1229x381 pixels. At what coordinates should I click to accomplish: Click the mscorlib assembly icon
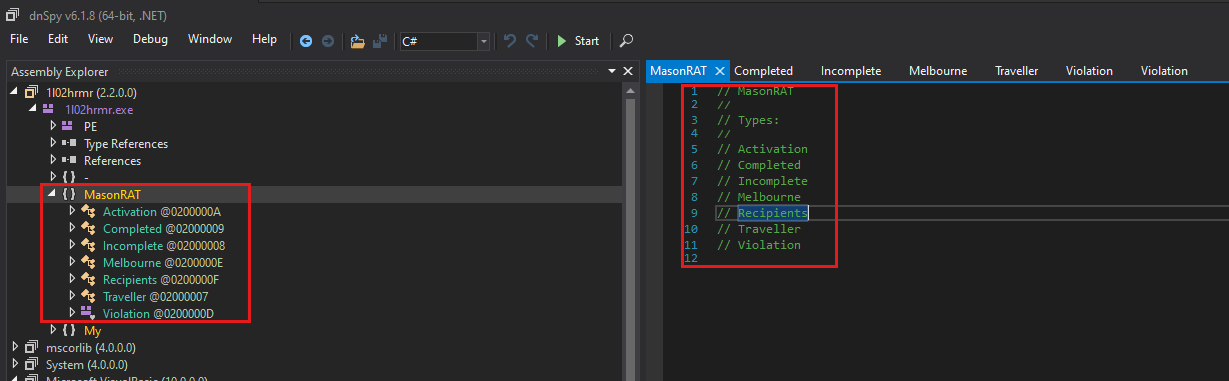click(x=31, y=347)
